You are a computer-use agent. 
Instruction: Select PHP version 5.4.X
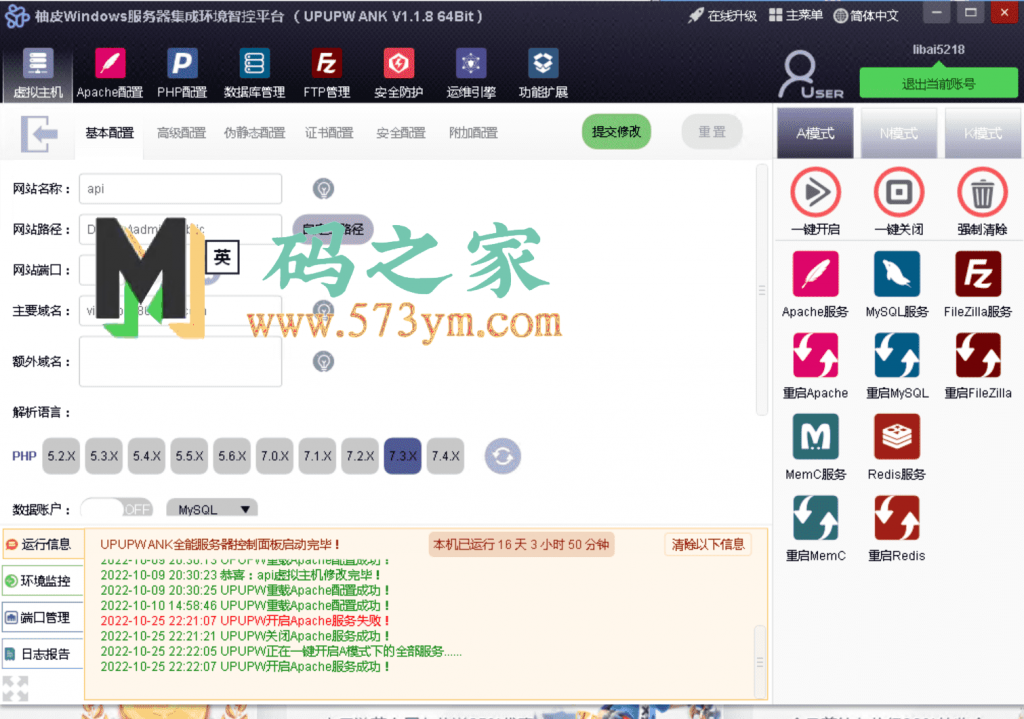pyautogui.click(x=147, y=456)
